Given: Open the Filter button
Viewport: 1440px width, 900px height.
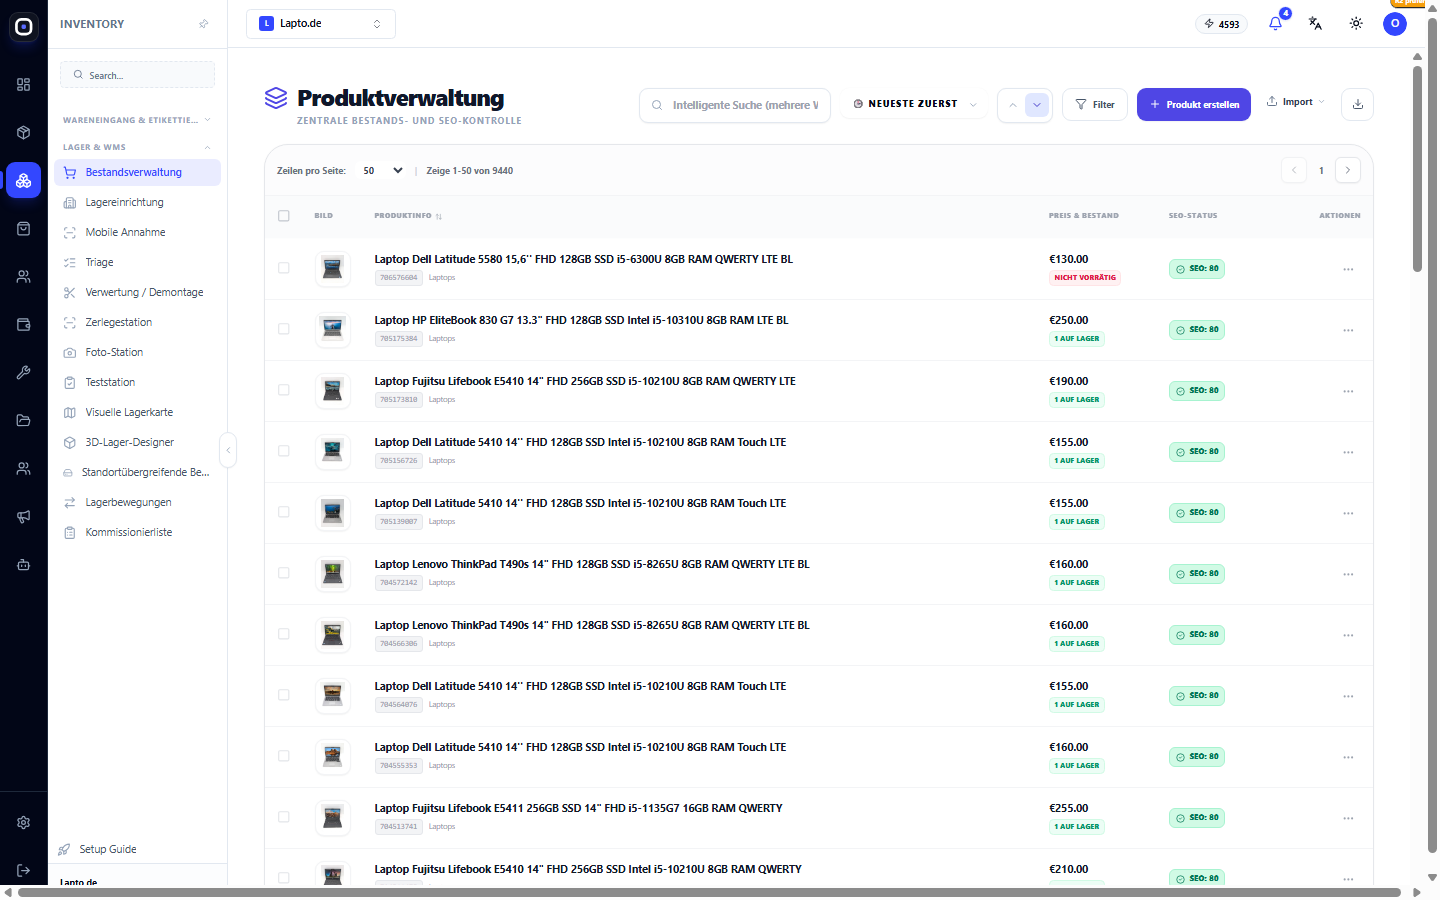Looking at the screenshot, I should (x=1095, y=104).
